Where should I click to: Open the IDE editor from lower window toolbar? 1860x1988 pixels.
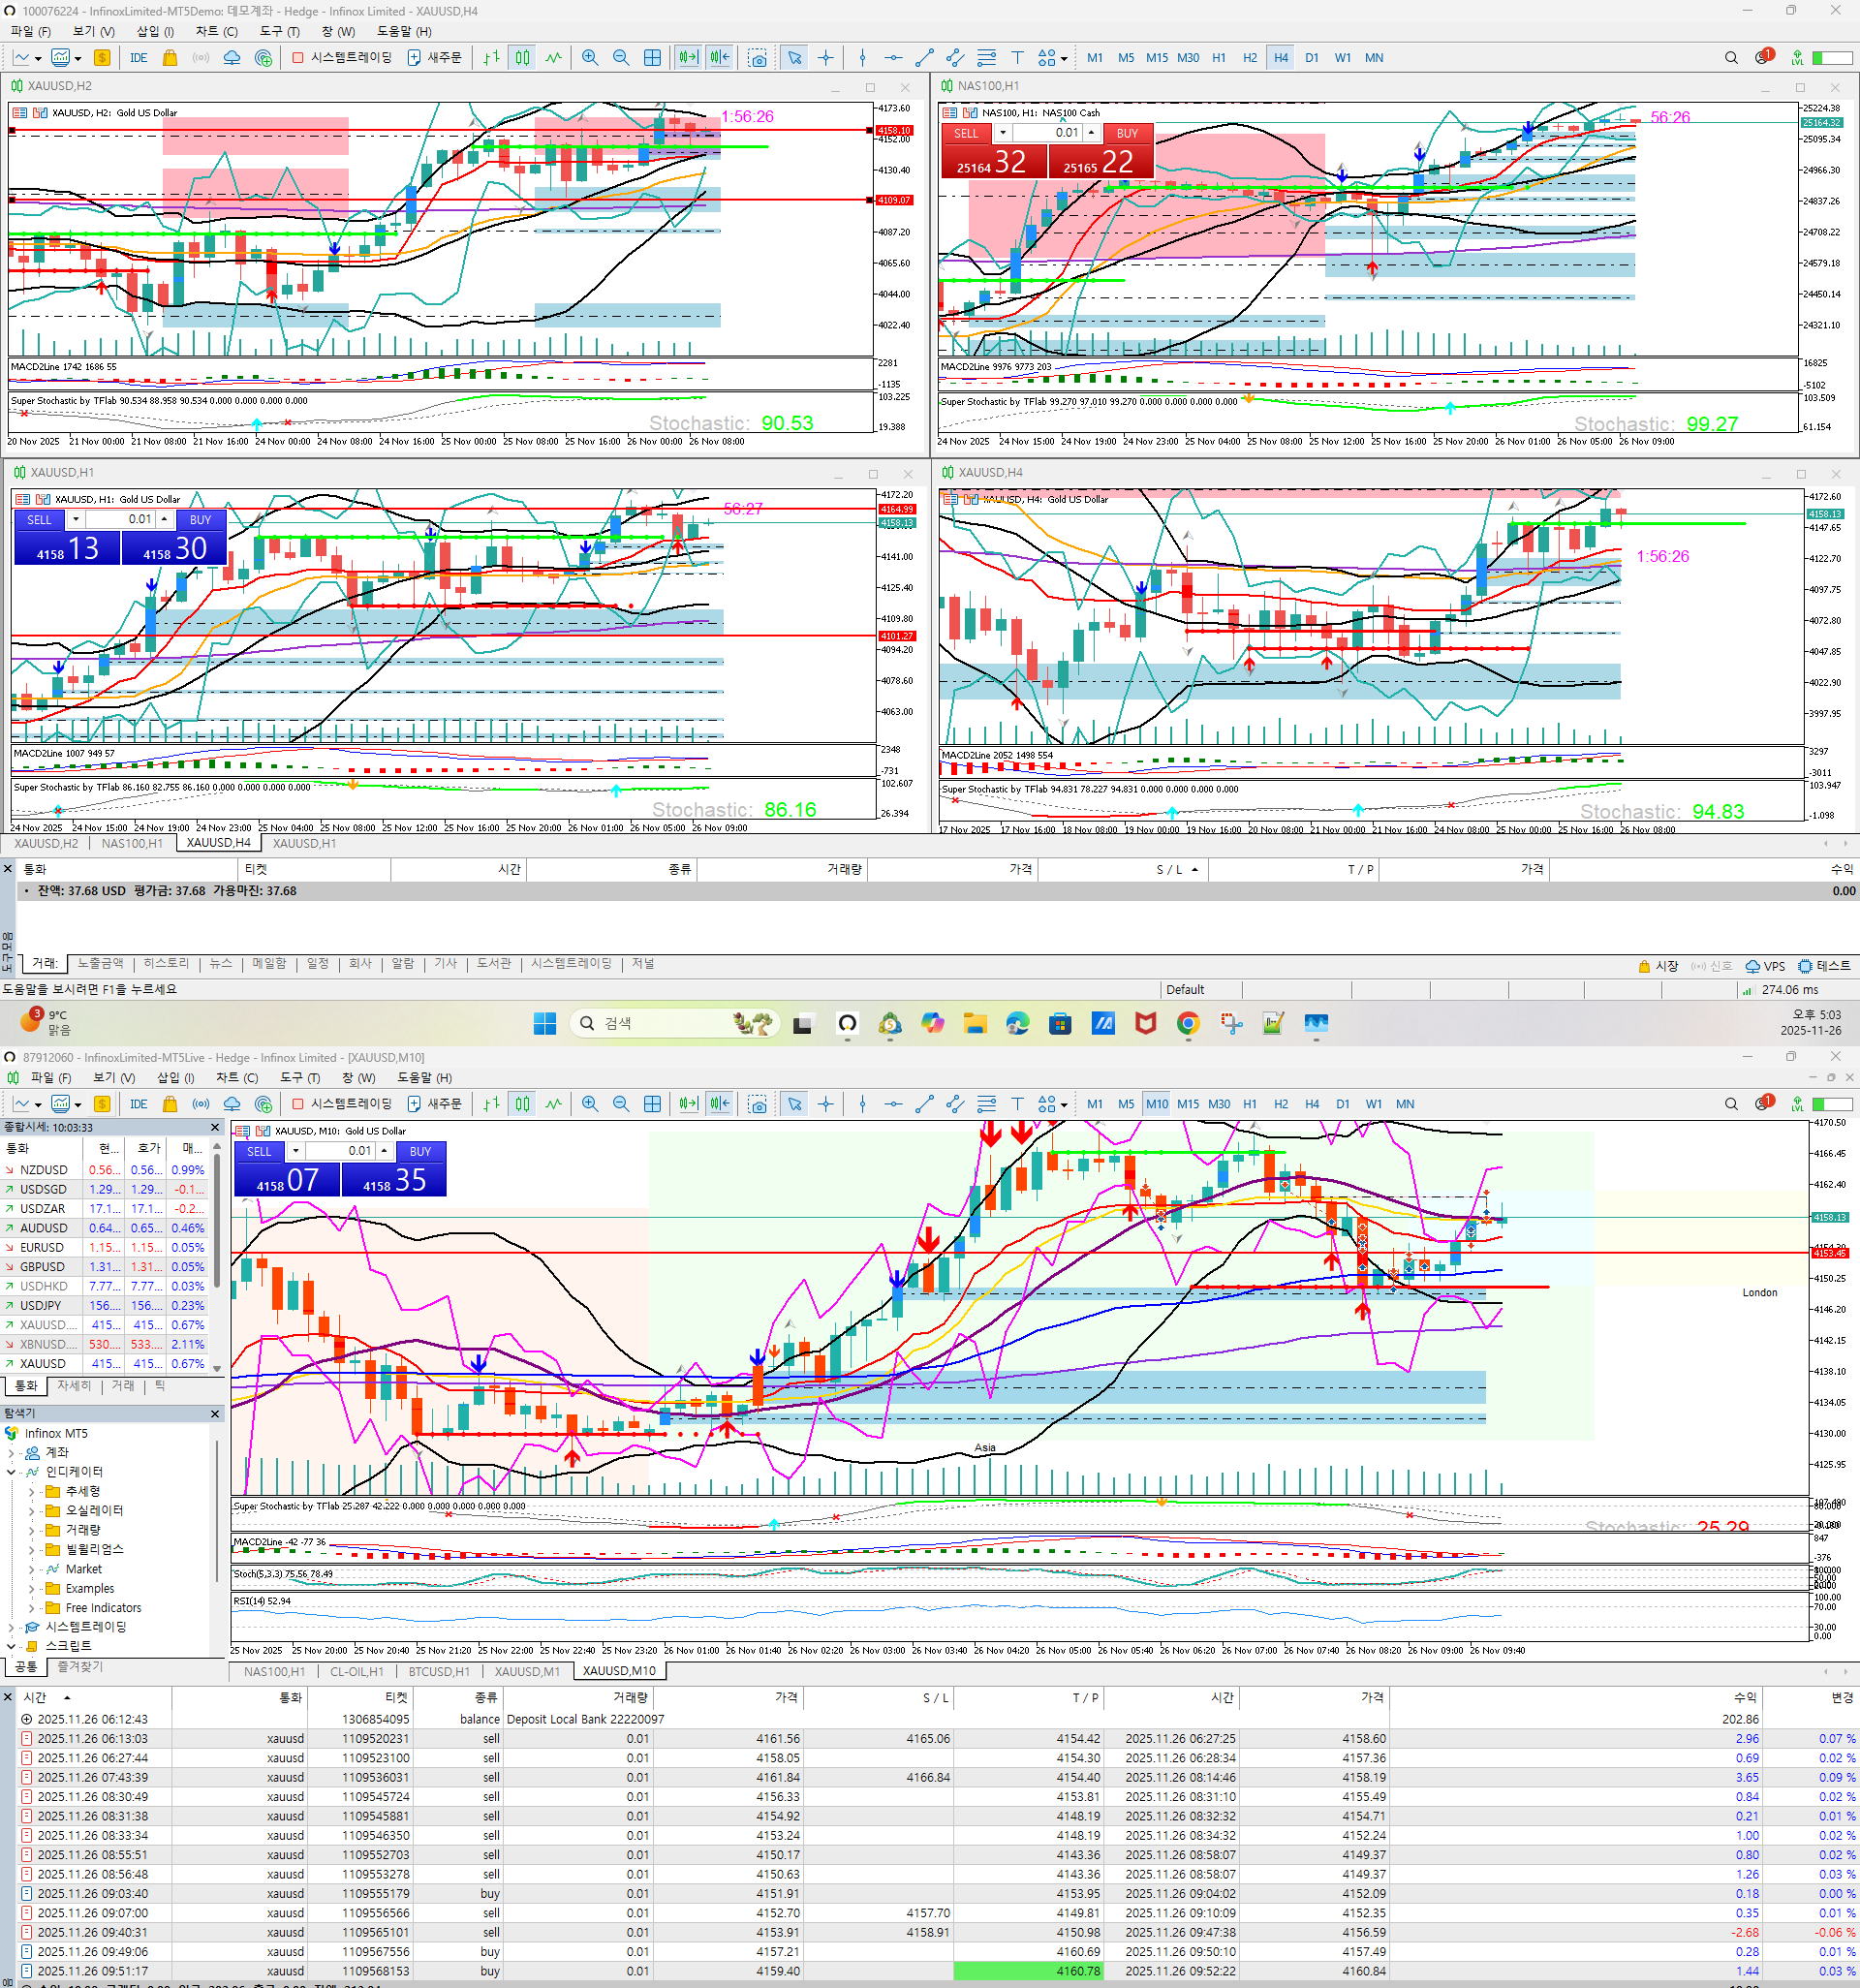coord(138,1104)
